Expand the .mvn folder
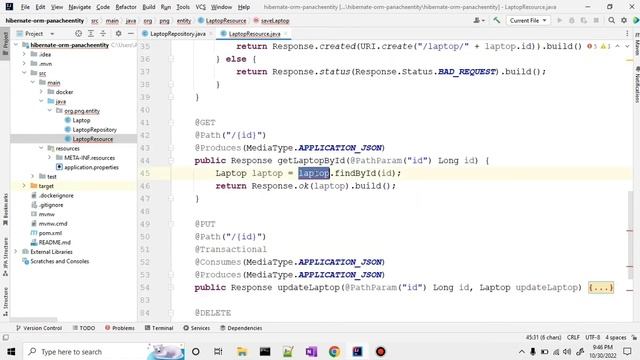Screen dimensions: 640x360 click(x=24, y=64)
